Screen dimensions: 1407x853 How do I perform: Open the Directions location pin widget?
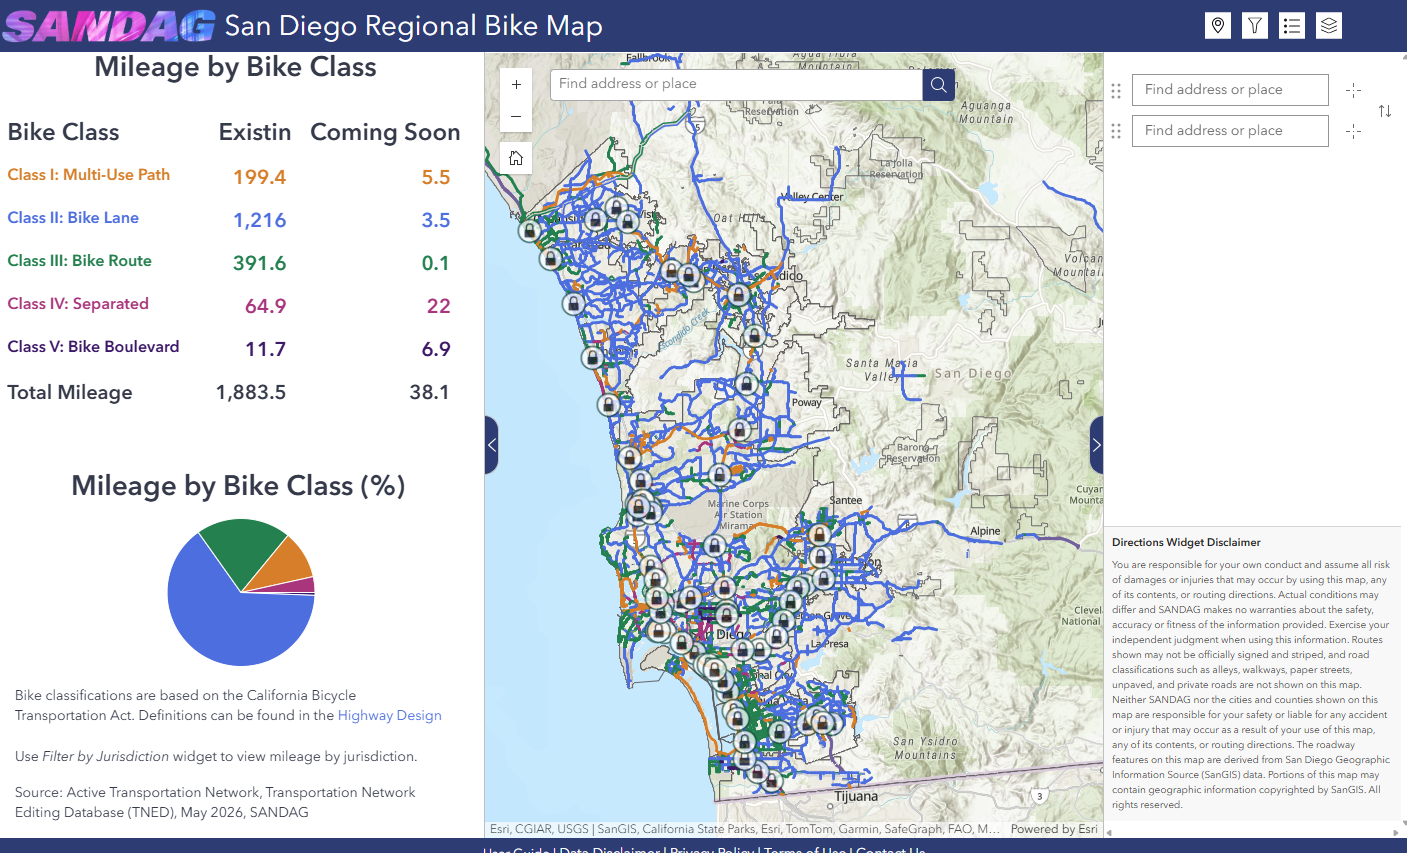[x=1218, y=26]
